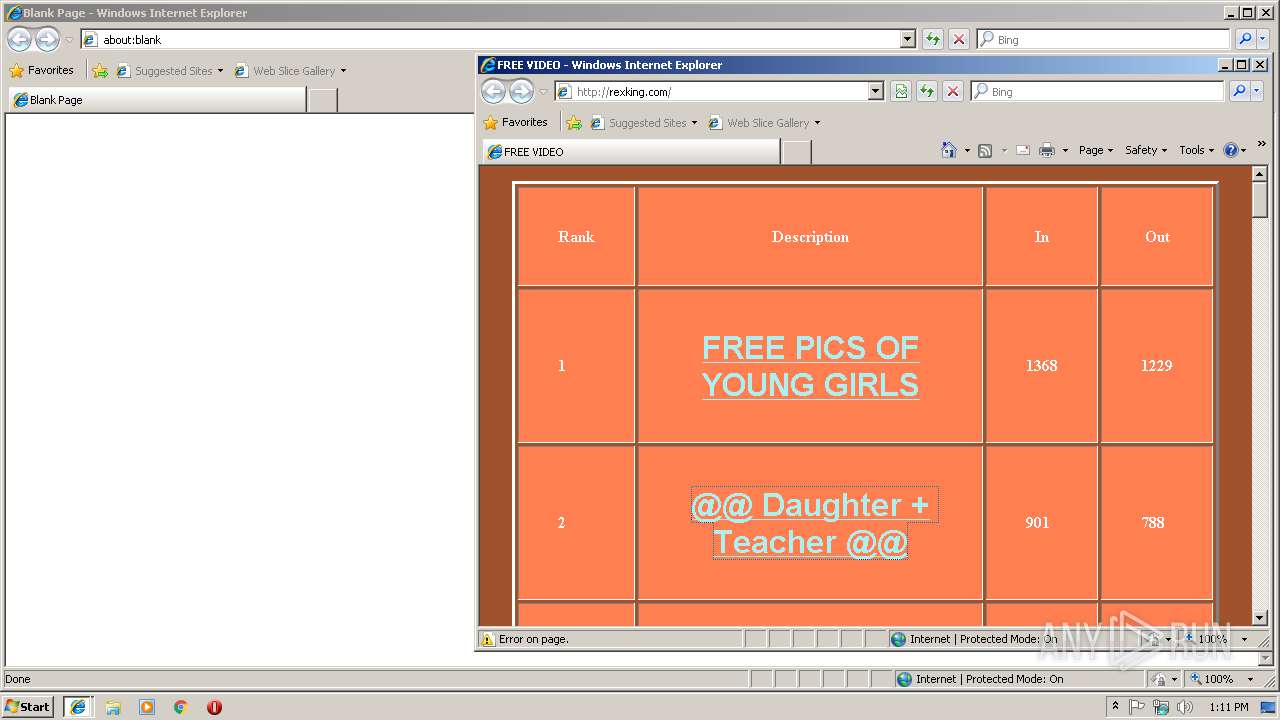Open Internet Explorer from taskbar
1280x720 pixels.
78,707
